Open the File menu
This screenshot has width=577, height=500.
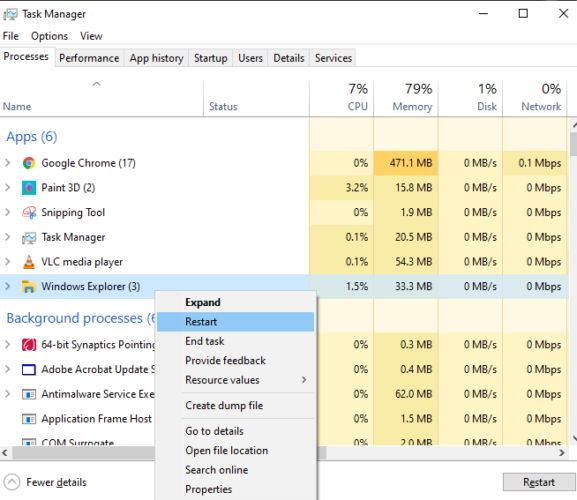pos(11,36)
